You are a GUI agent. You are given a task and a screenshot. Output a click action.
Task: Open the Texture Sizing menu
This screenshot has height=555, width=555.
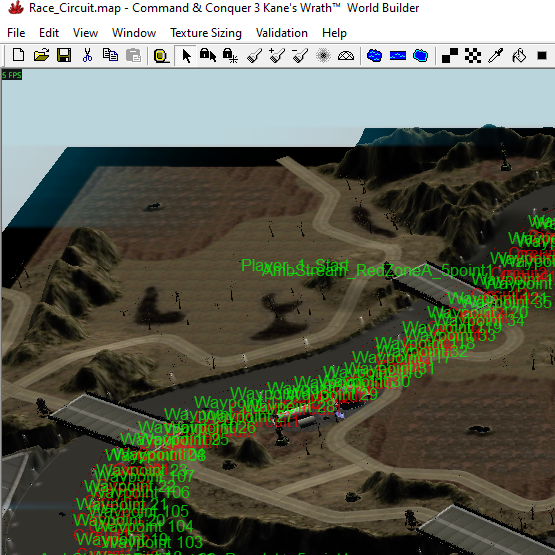tap(206, 33)
